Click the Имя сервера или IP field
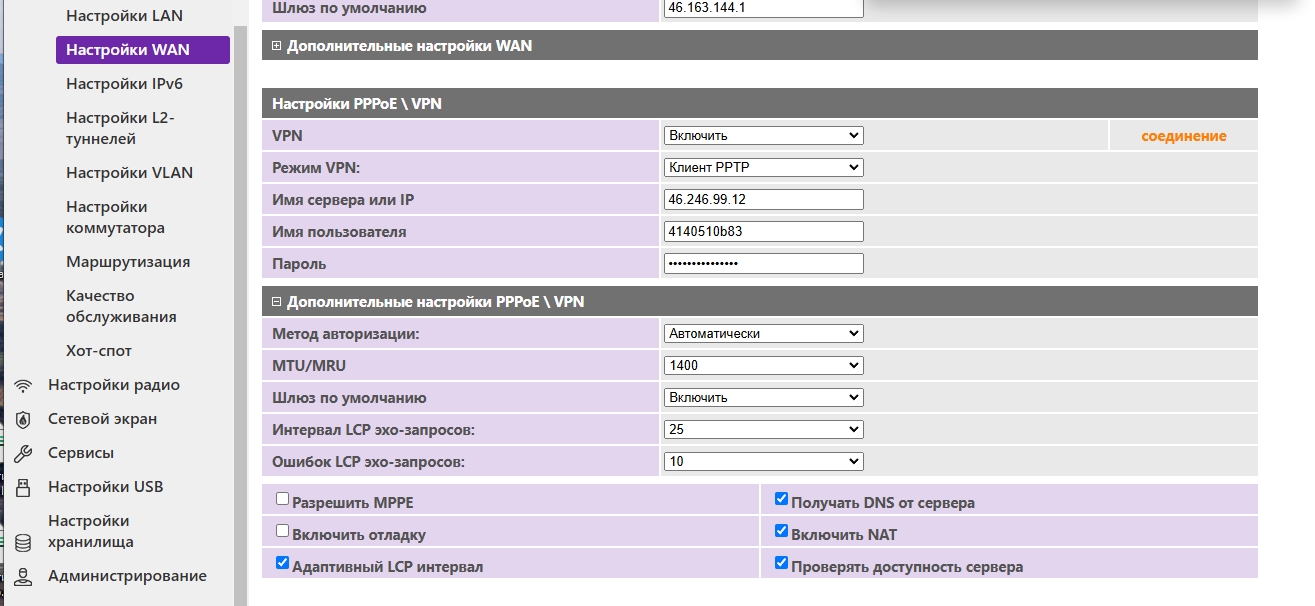Viewport: 1315px width, 606px height. click(x=763, y=200)
